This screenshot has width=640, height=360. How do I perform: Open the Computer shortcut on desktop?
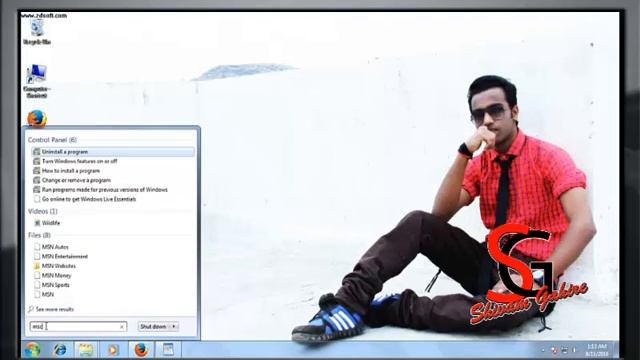37,81
